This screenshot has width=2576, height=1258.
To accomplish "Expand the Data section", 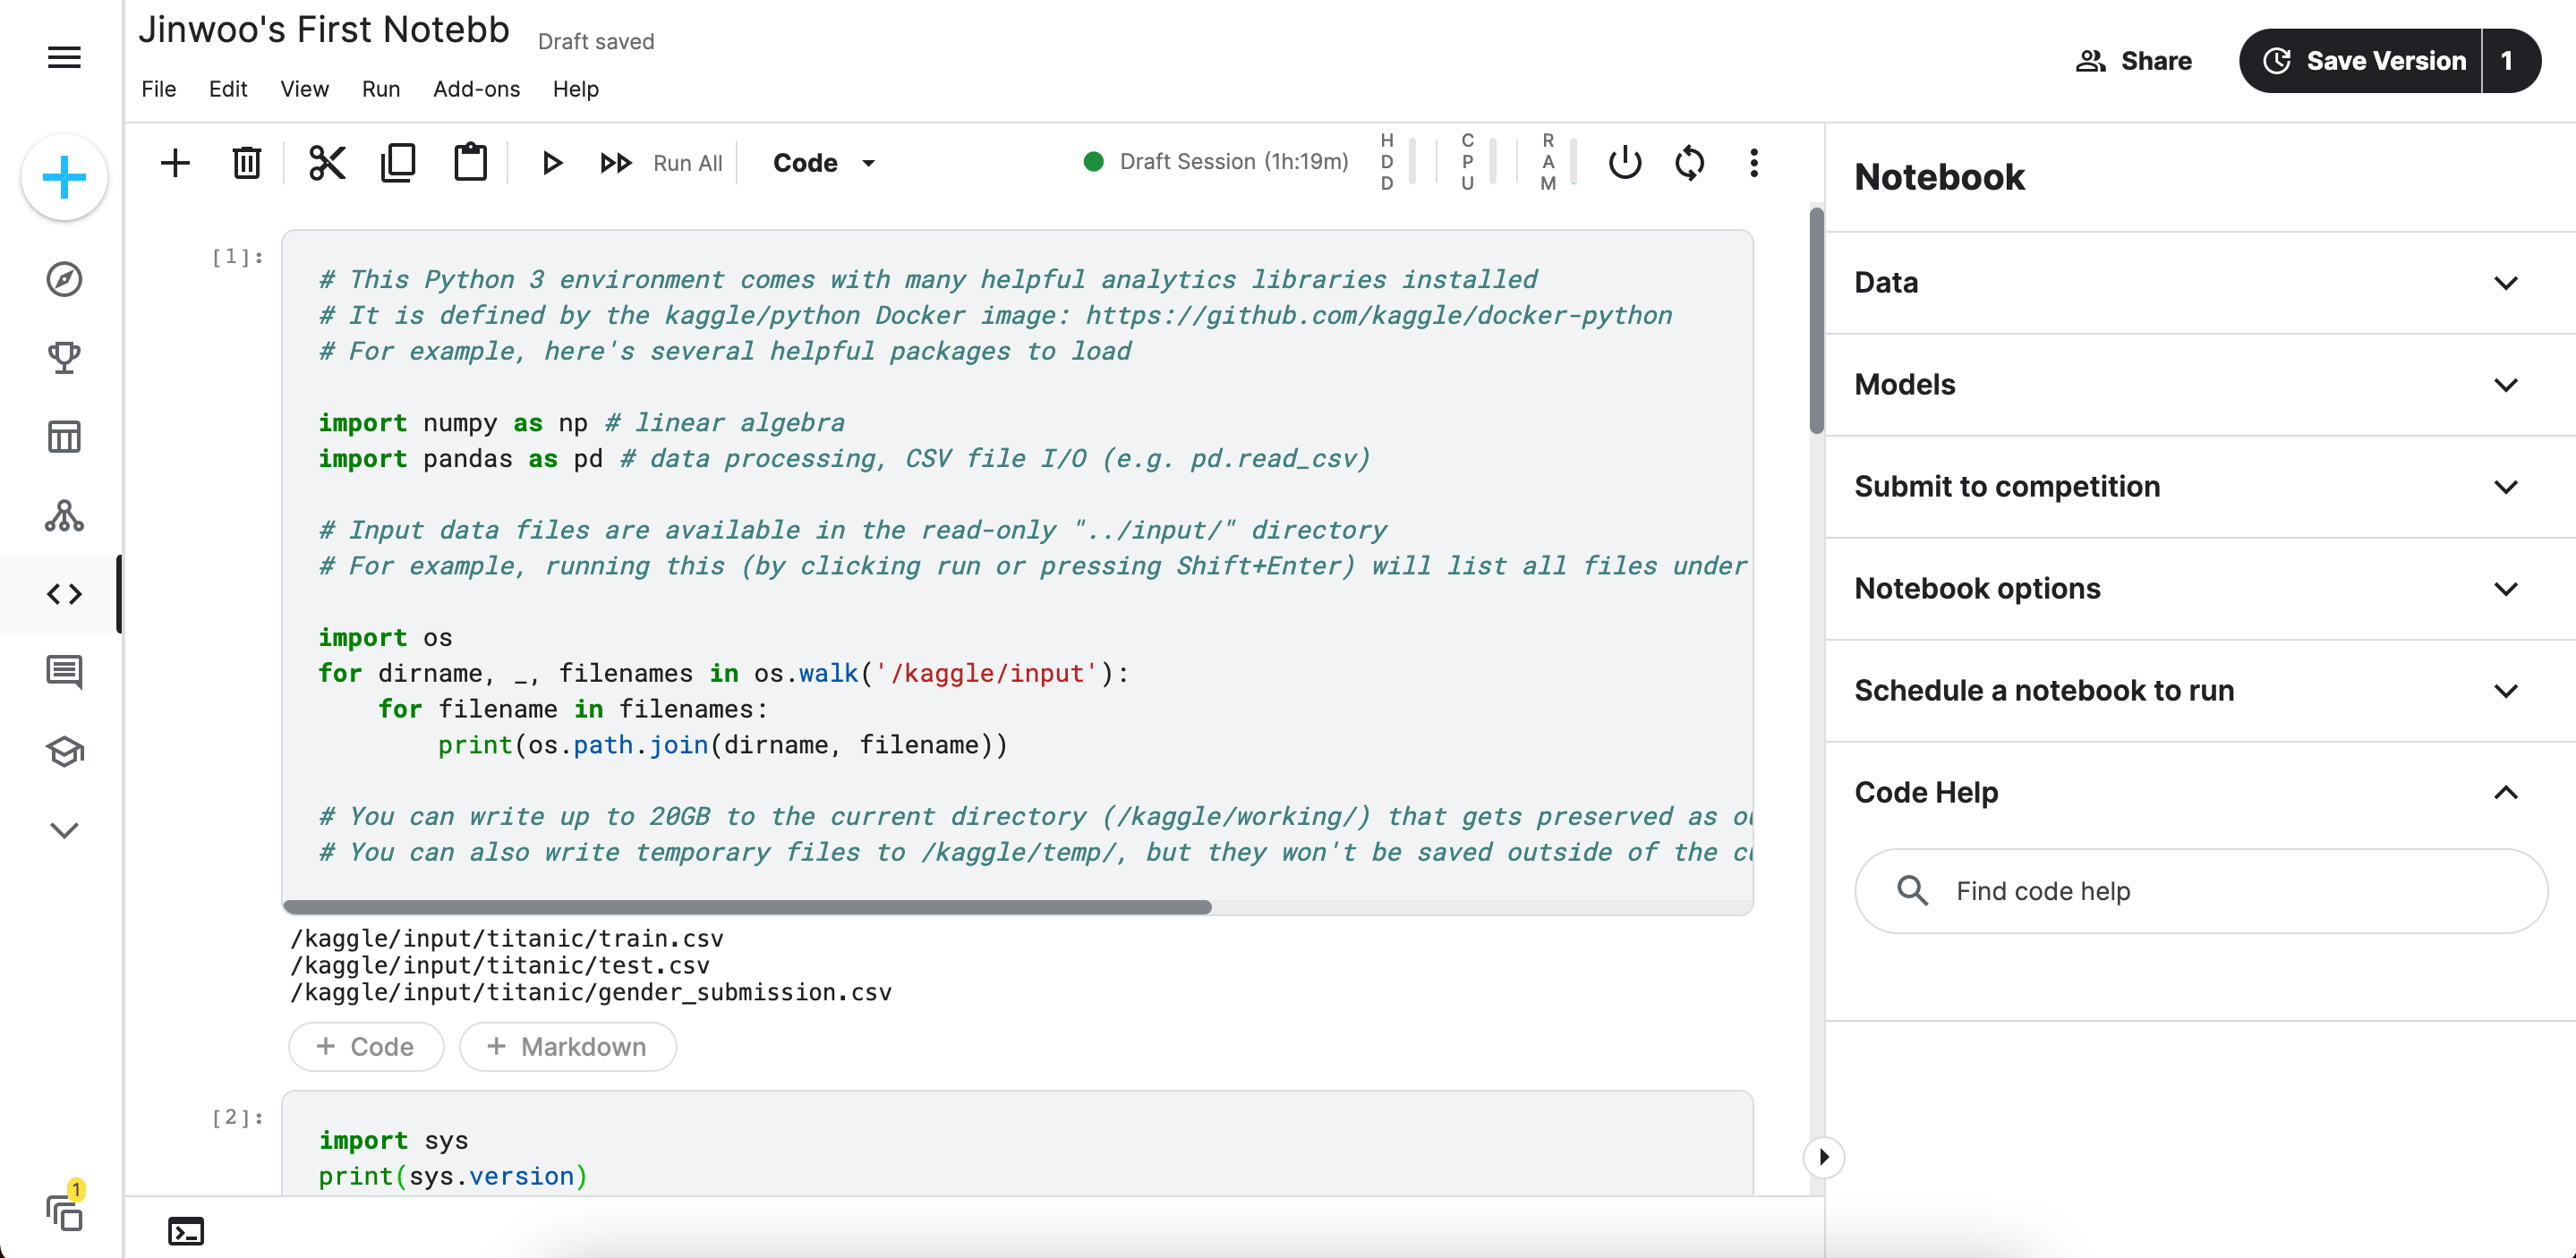I will point(2200,283).
